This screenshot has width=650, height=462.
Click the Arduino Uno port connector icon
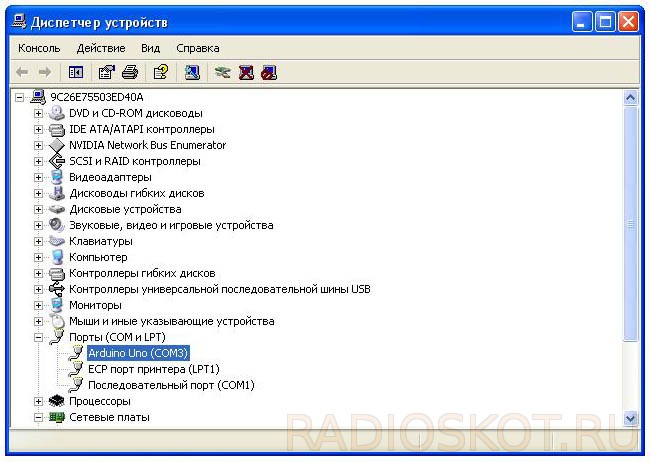(x=76, y=353)
